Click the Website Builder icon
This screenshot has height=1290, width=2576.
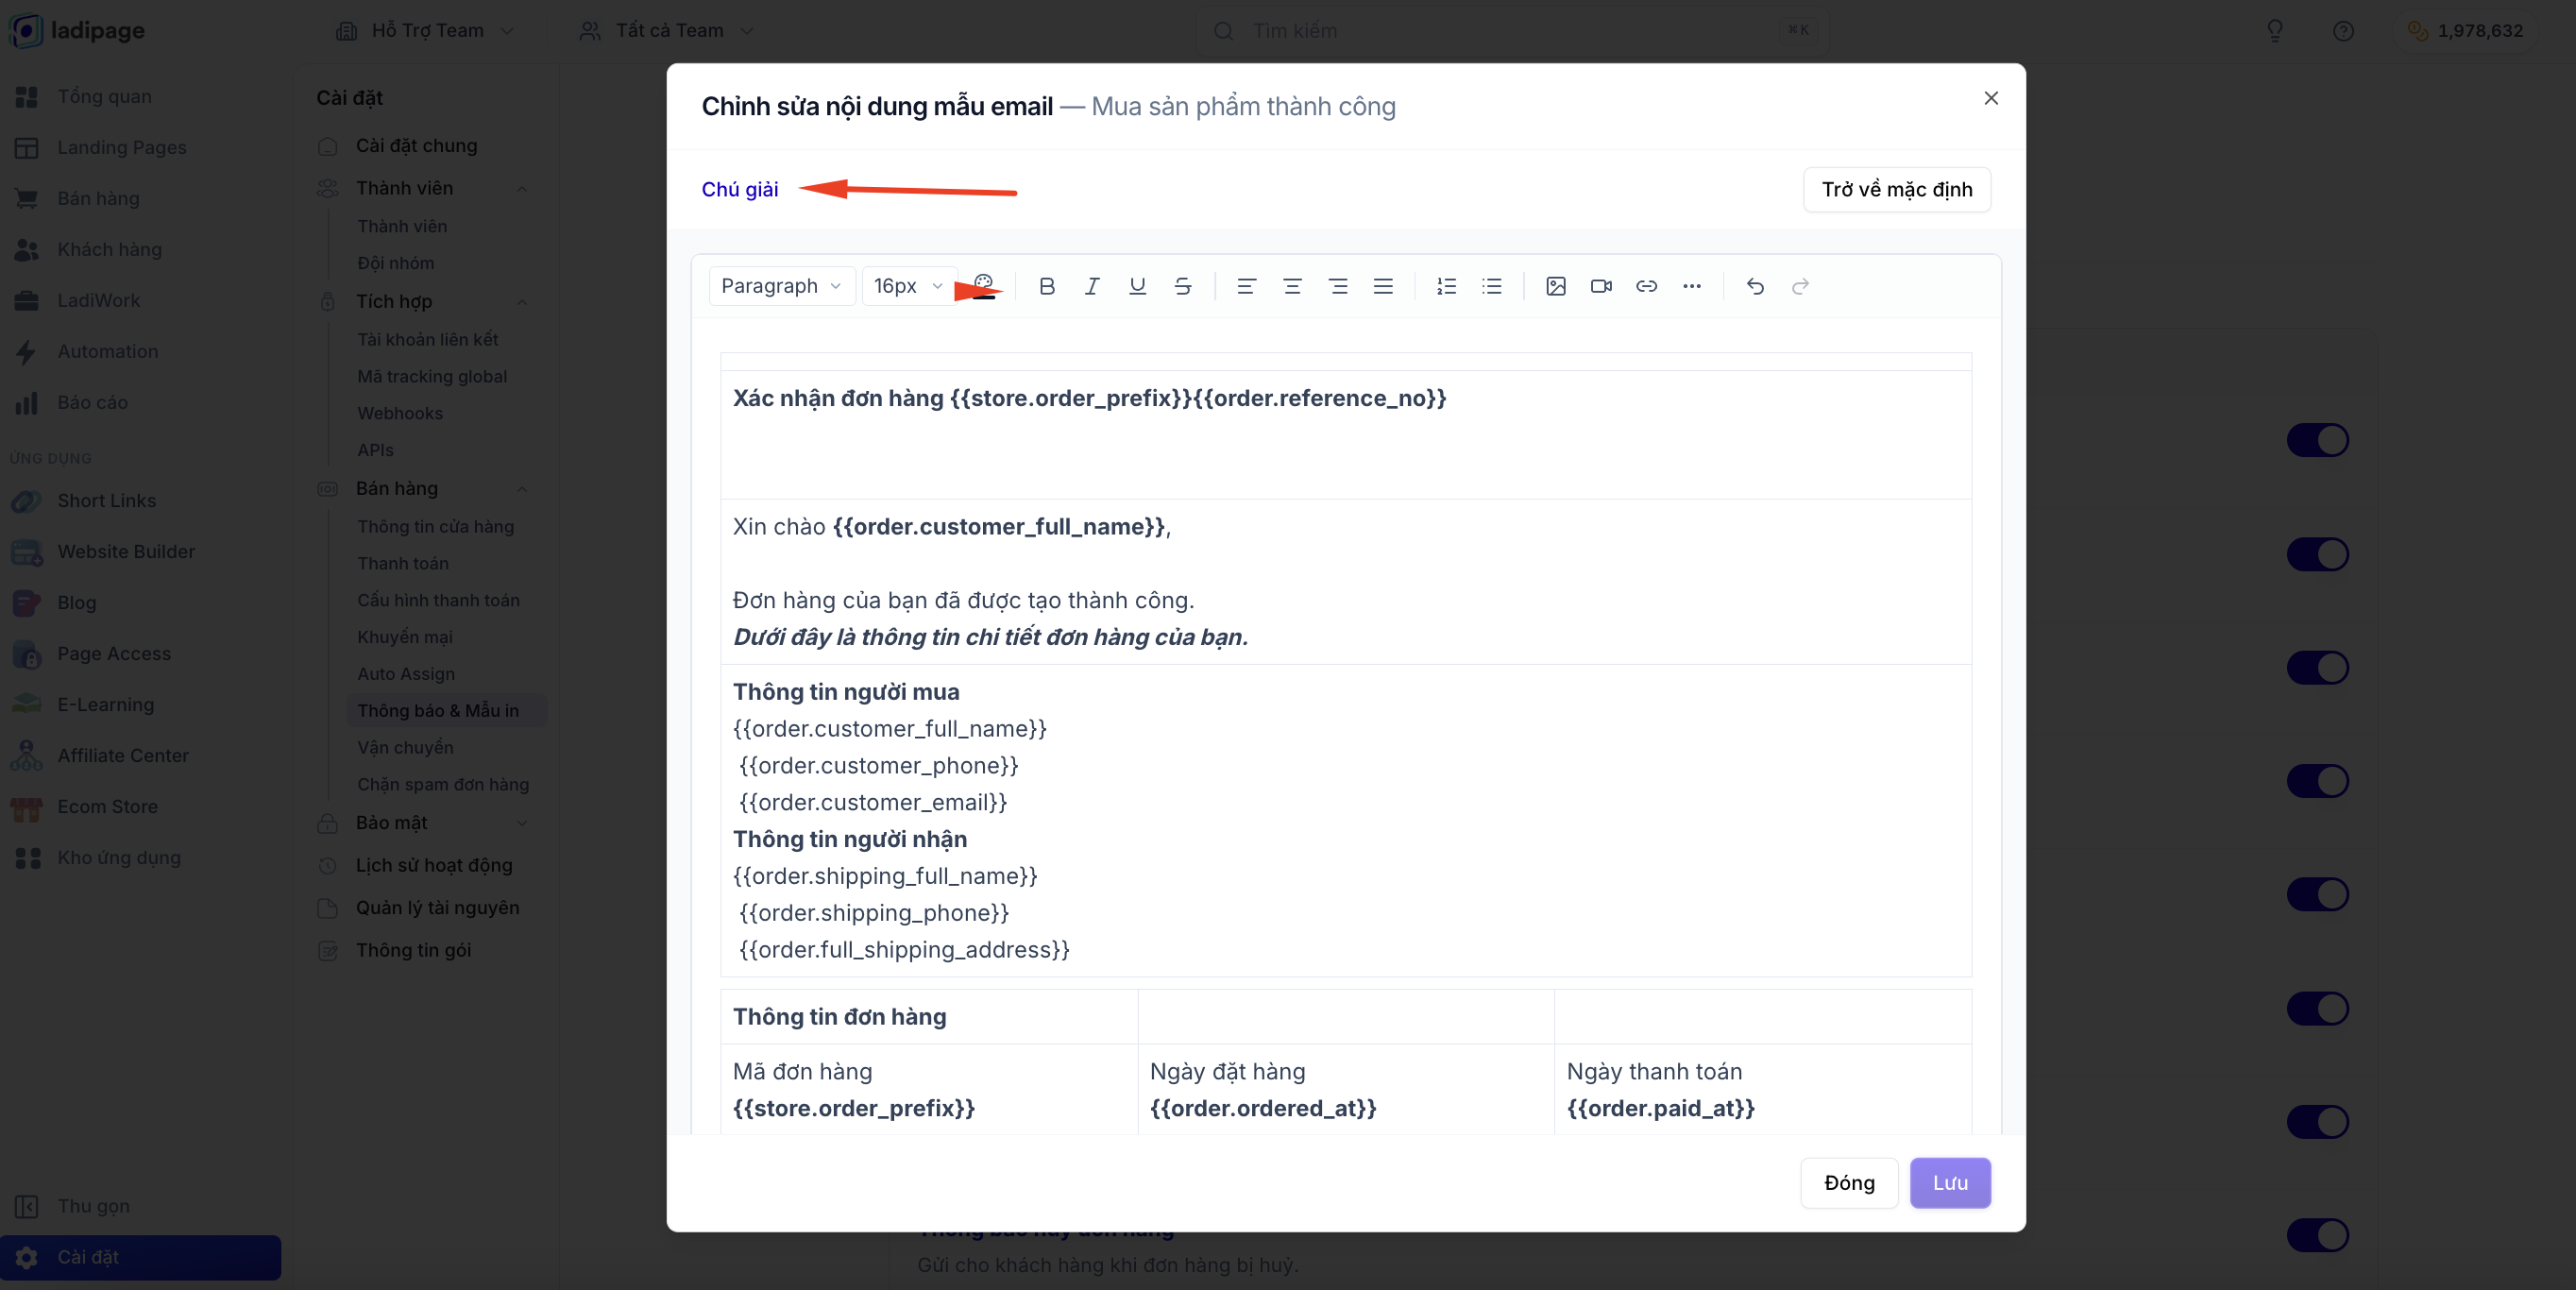27,552
